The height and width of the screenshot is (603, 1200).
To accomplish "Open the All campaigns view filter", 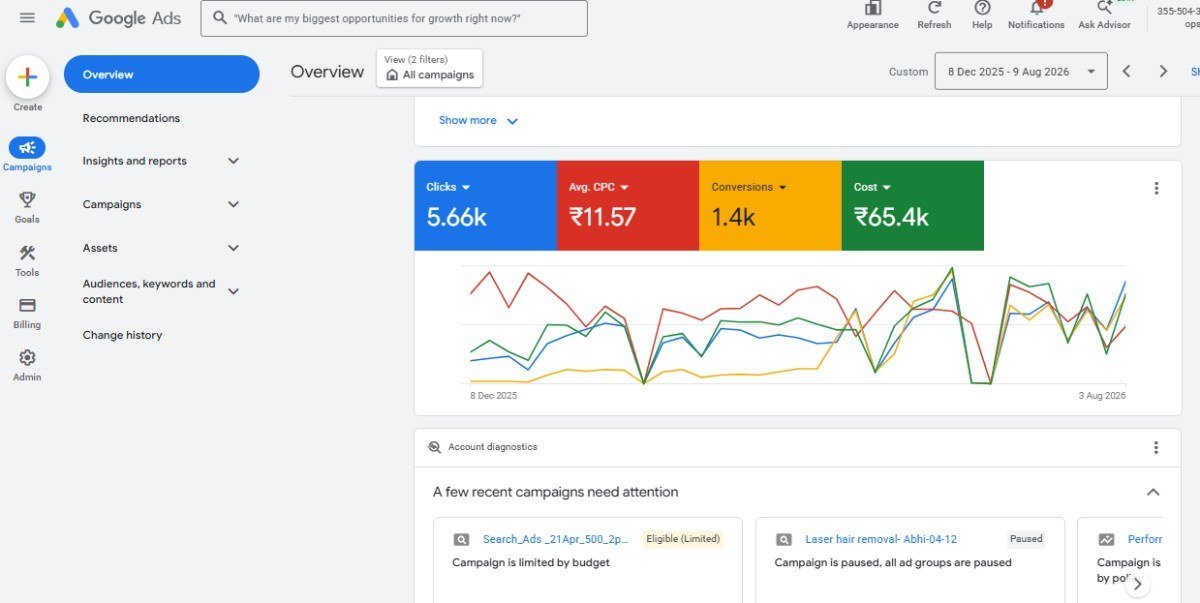I will 429,68.
